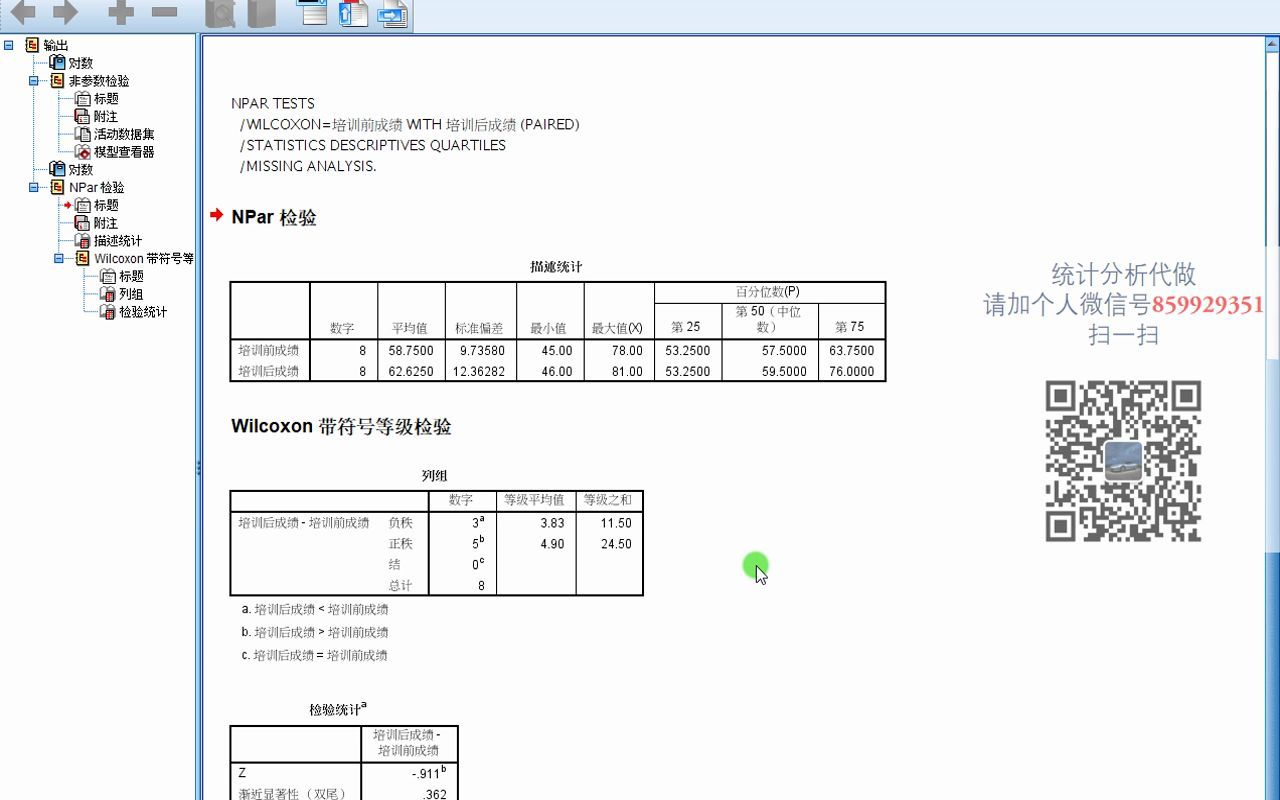Click the NPar 检验 heading in output
The height and width of the screenshot is (800, 1280).
click(273, 217)
